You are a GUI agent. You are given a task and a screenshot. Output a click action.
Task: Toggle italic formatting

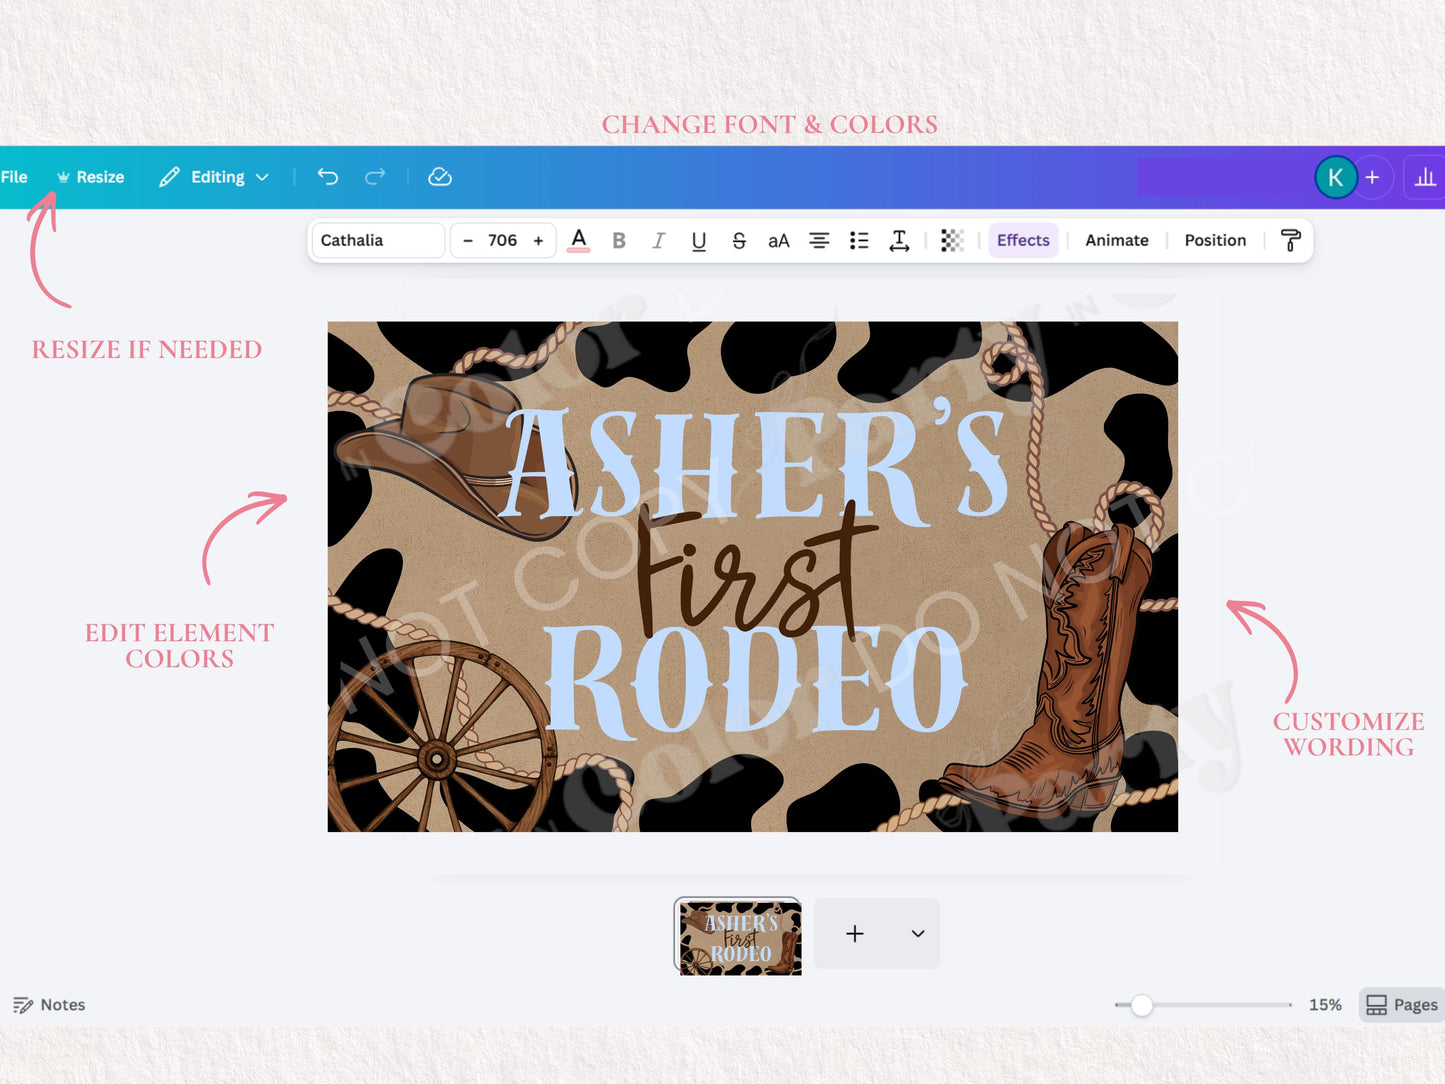coord(658,240)
